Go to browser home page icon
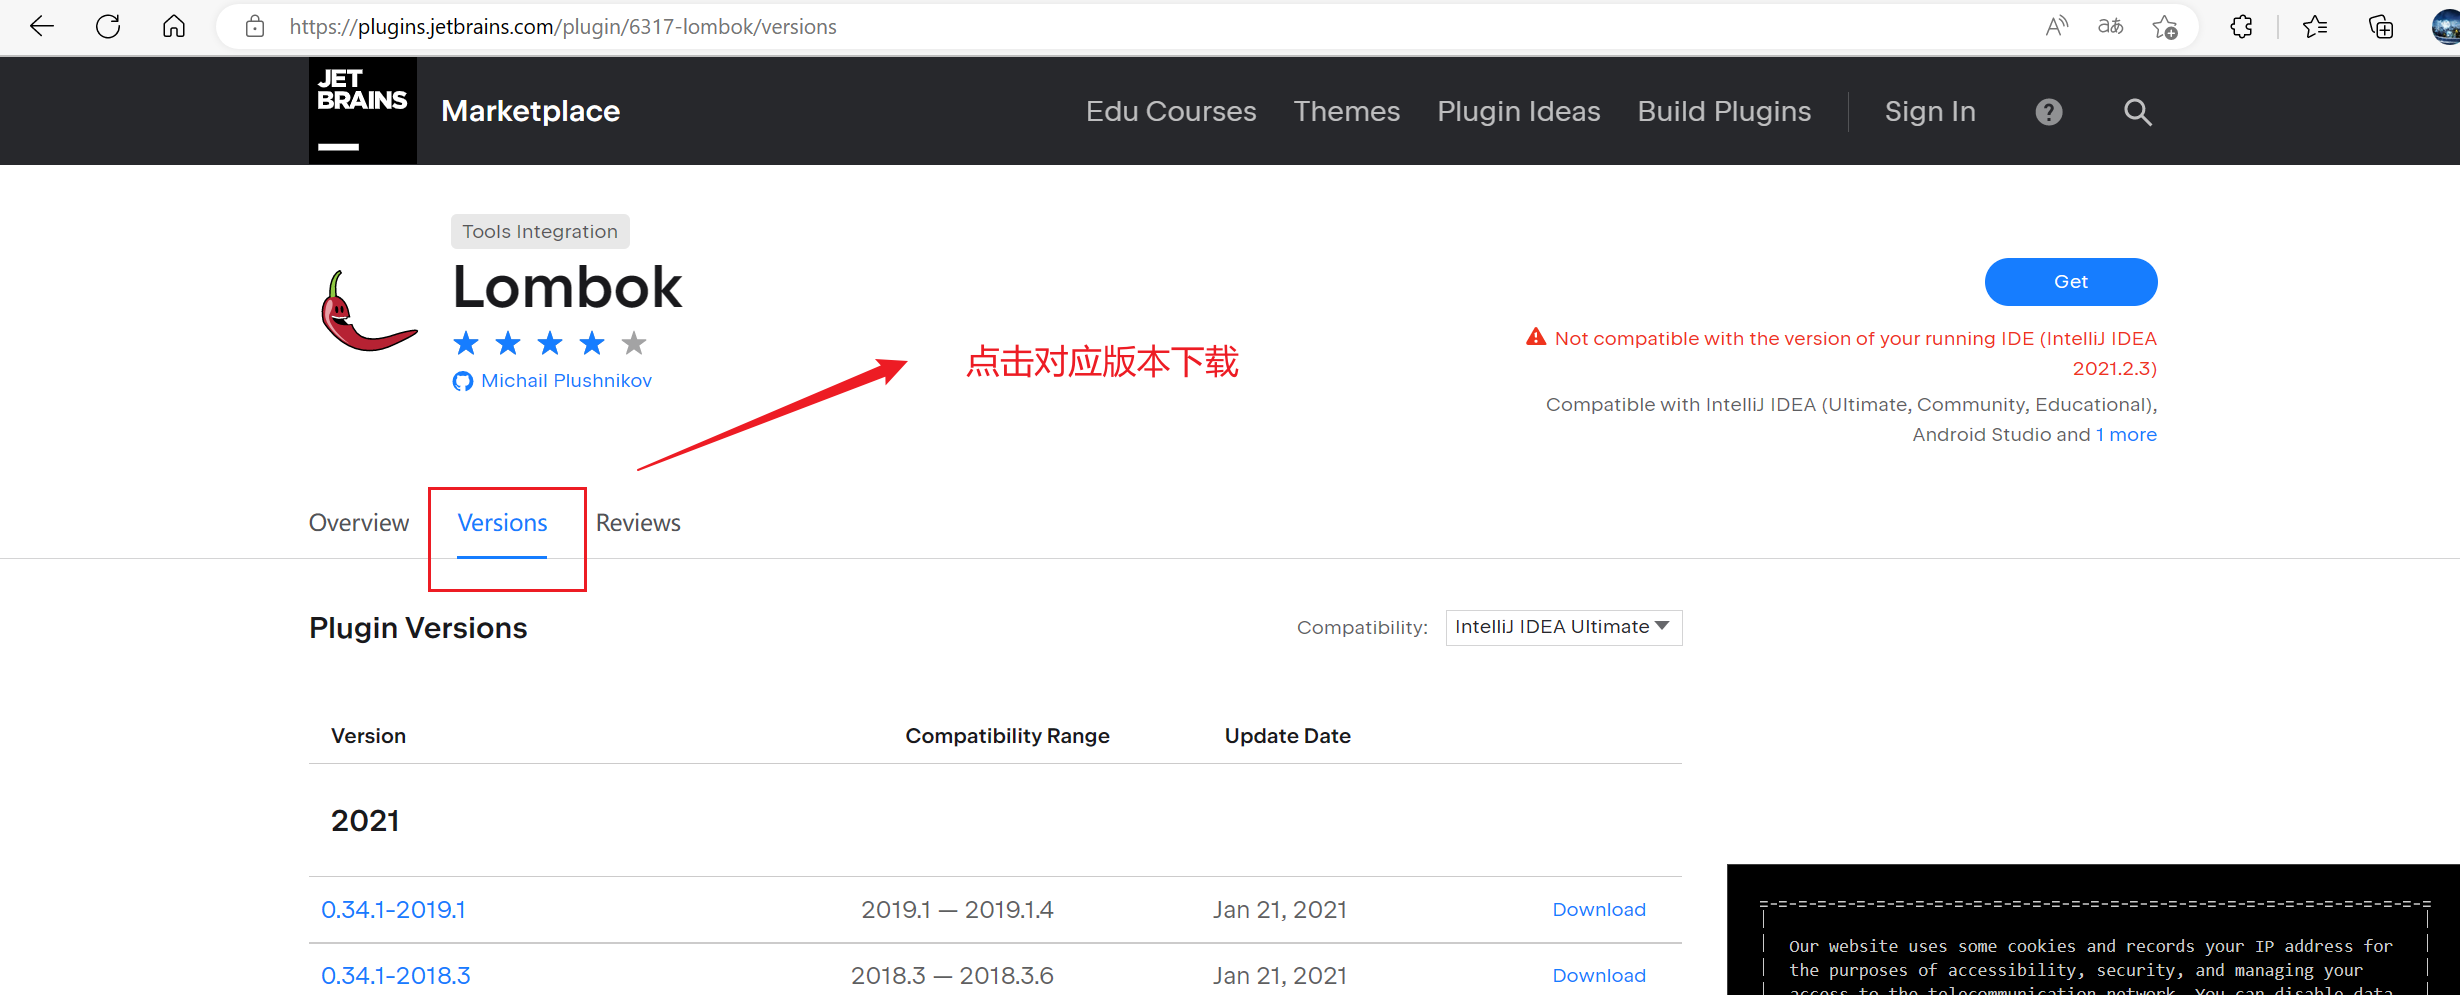Screen dimensions: 2460x995 coord(174,27)
